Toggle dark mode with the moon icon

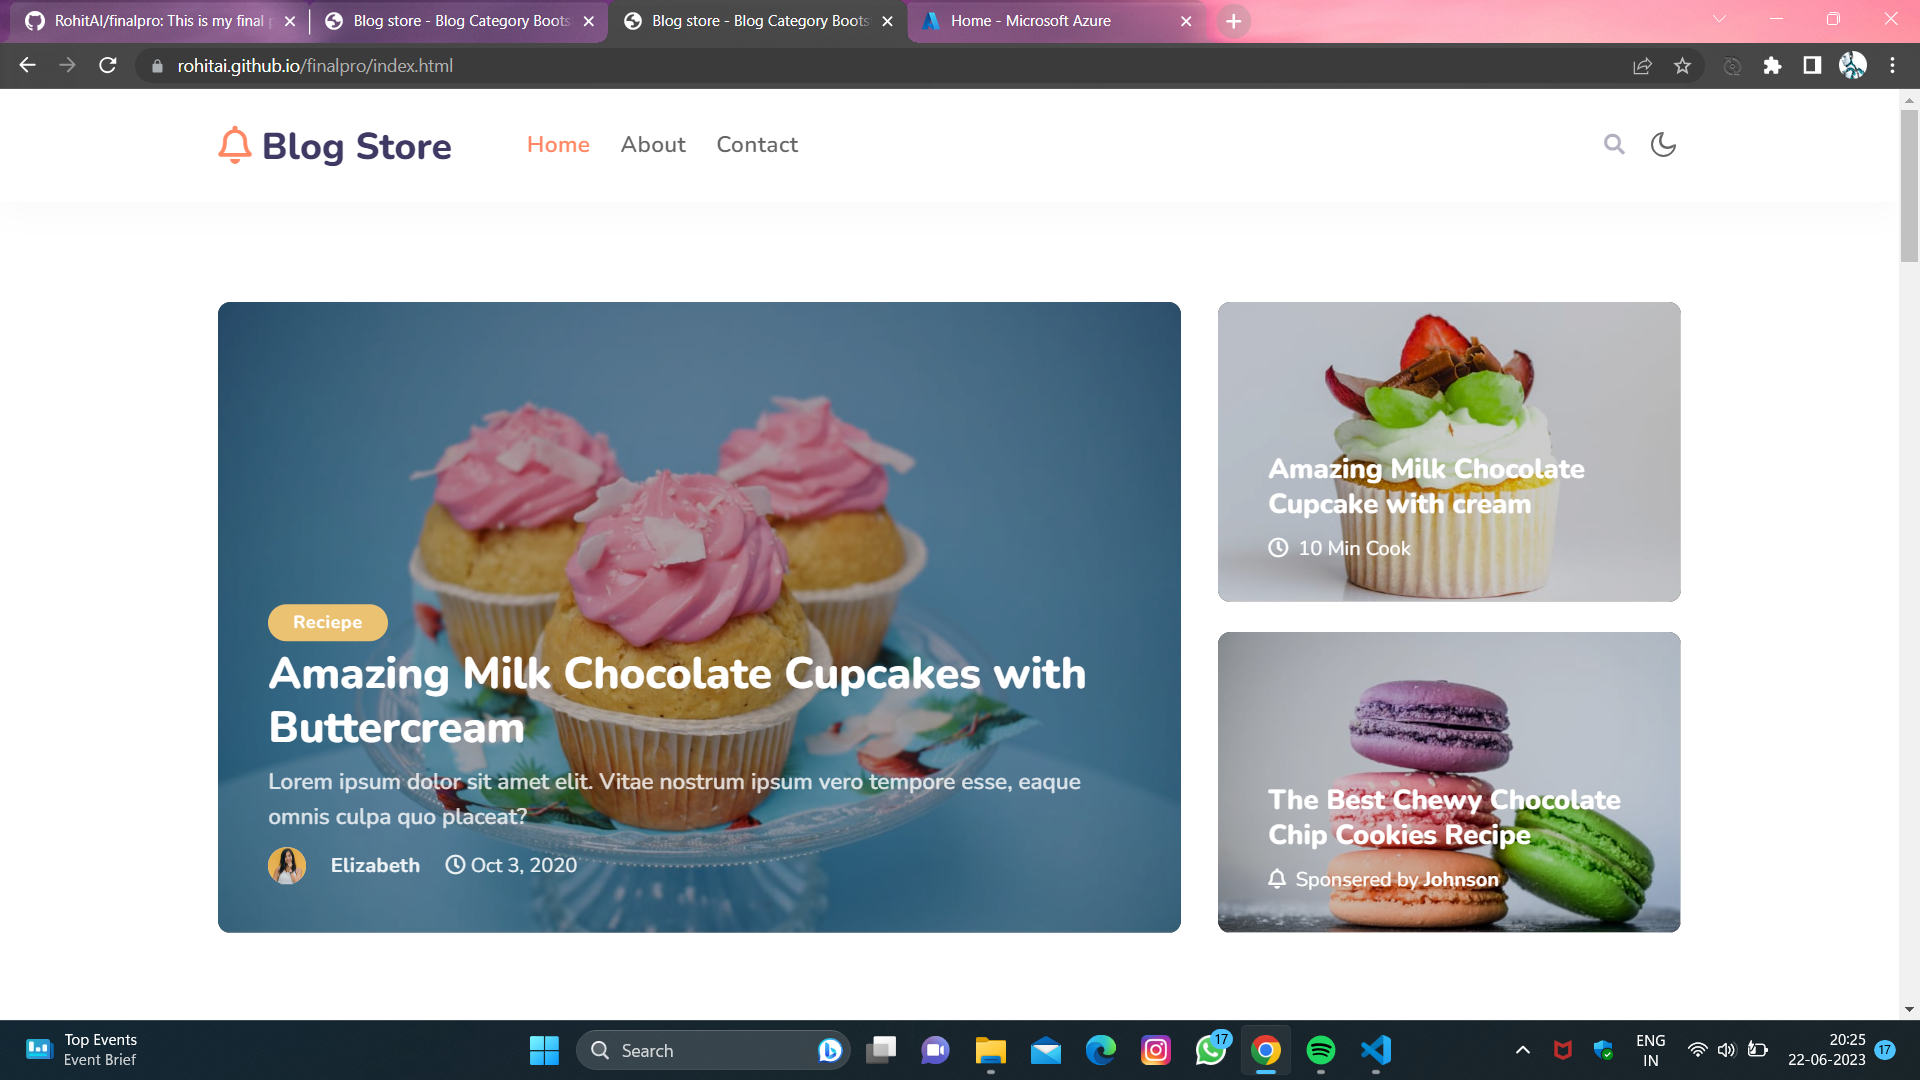coord(1663,144)
